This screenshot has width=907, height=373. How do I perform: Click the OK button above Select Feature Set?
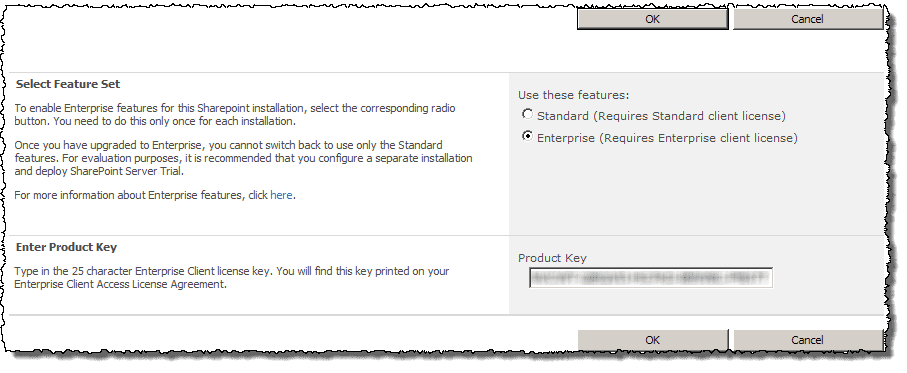[652, 19]
